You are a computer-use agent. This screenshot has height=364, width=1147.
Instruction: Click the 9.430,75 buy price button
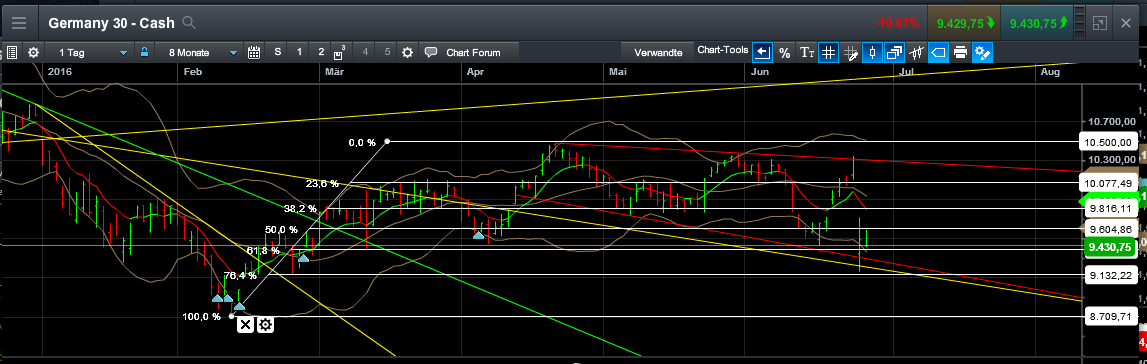click(1037, 23)
